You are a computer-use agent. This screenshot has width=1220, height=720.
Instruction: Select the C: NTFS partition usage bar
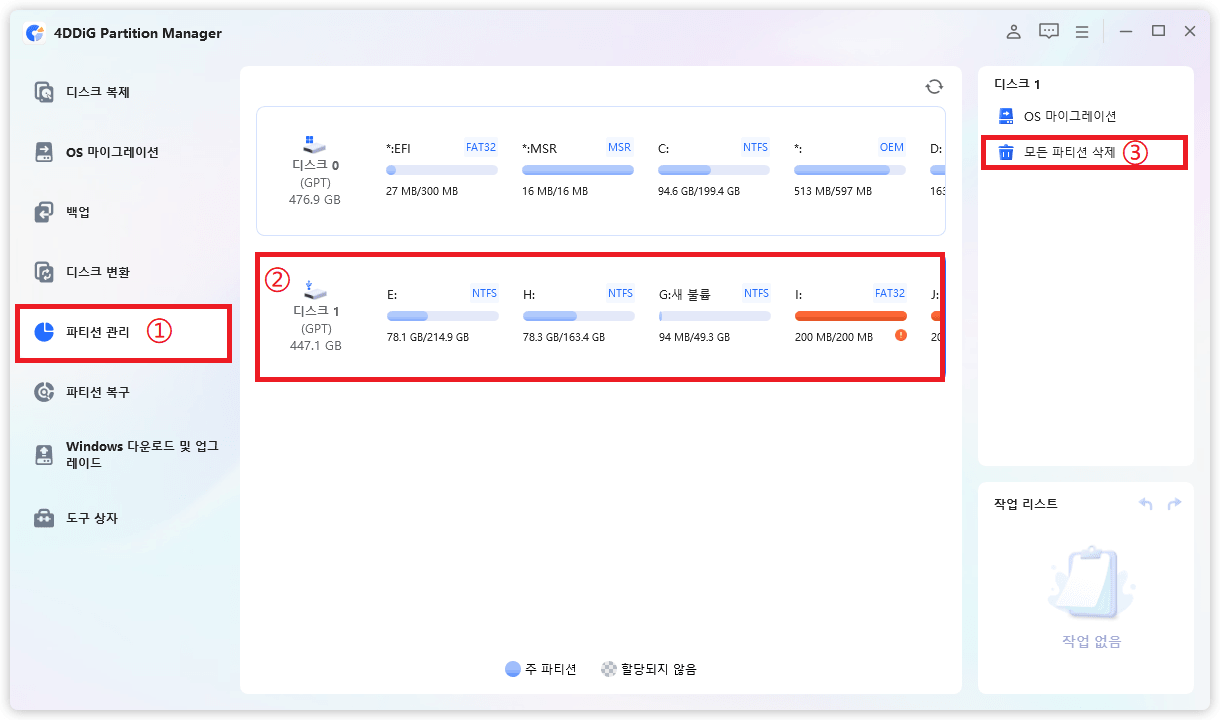point(713,170)
